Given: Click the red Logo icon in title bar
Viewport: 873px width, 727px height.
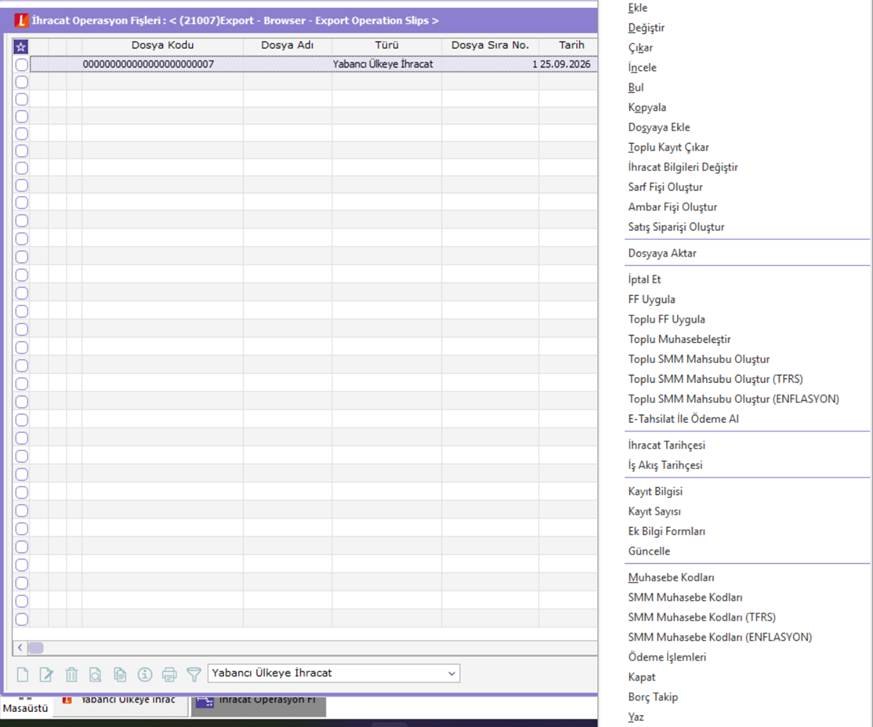Looking at the screenshot, I should coord(21,21).
